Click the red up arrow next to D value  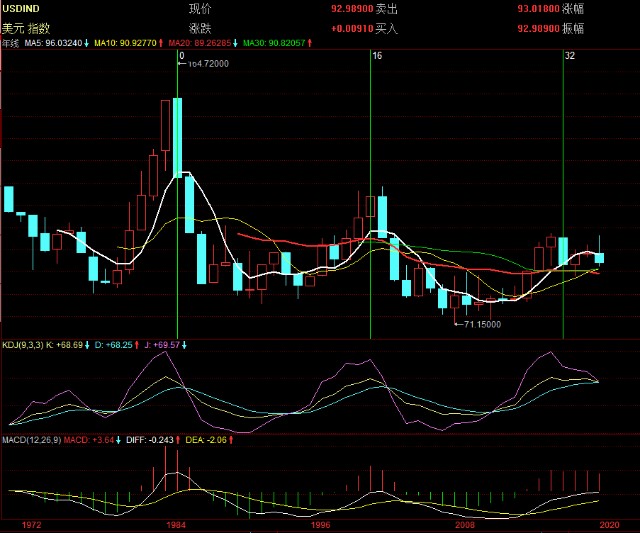[x=137, y=345]
